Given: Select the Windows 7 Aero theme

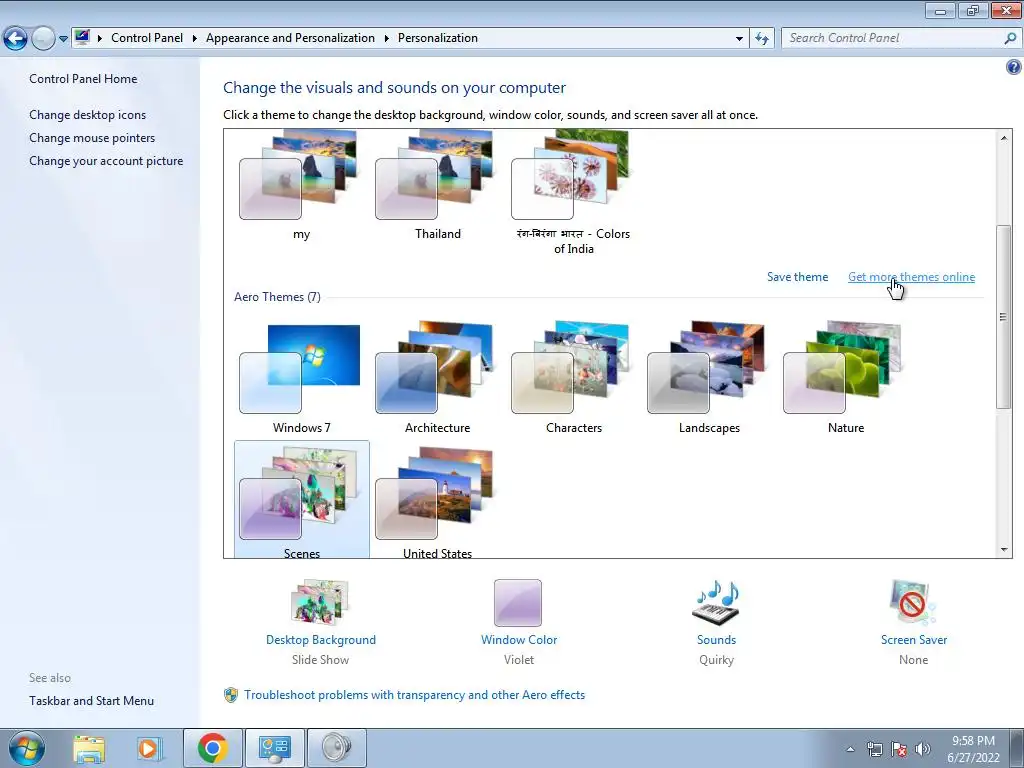Looking at the screenshot, I should [x=301, y=377].
